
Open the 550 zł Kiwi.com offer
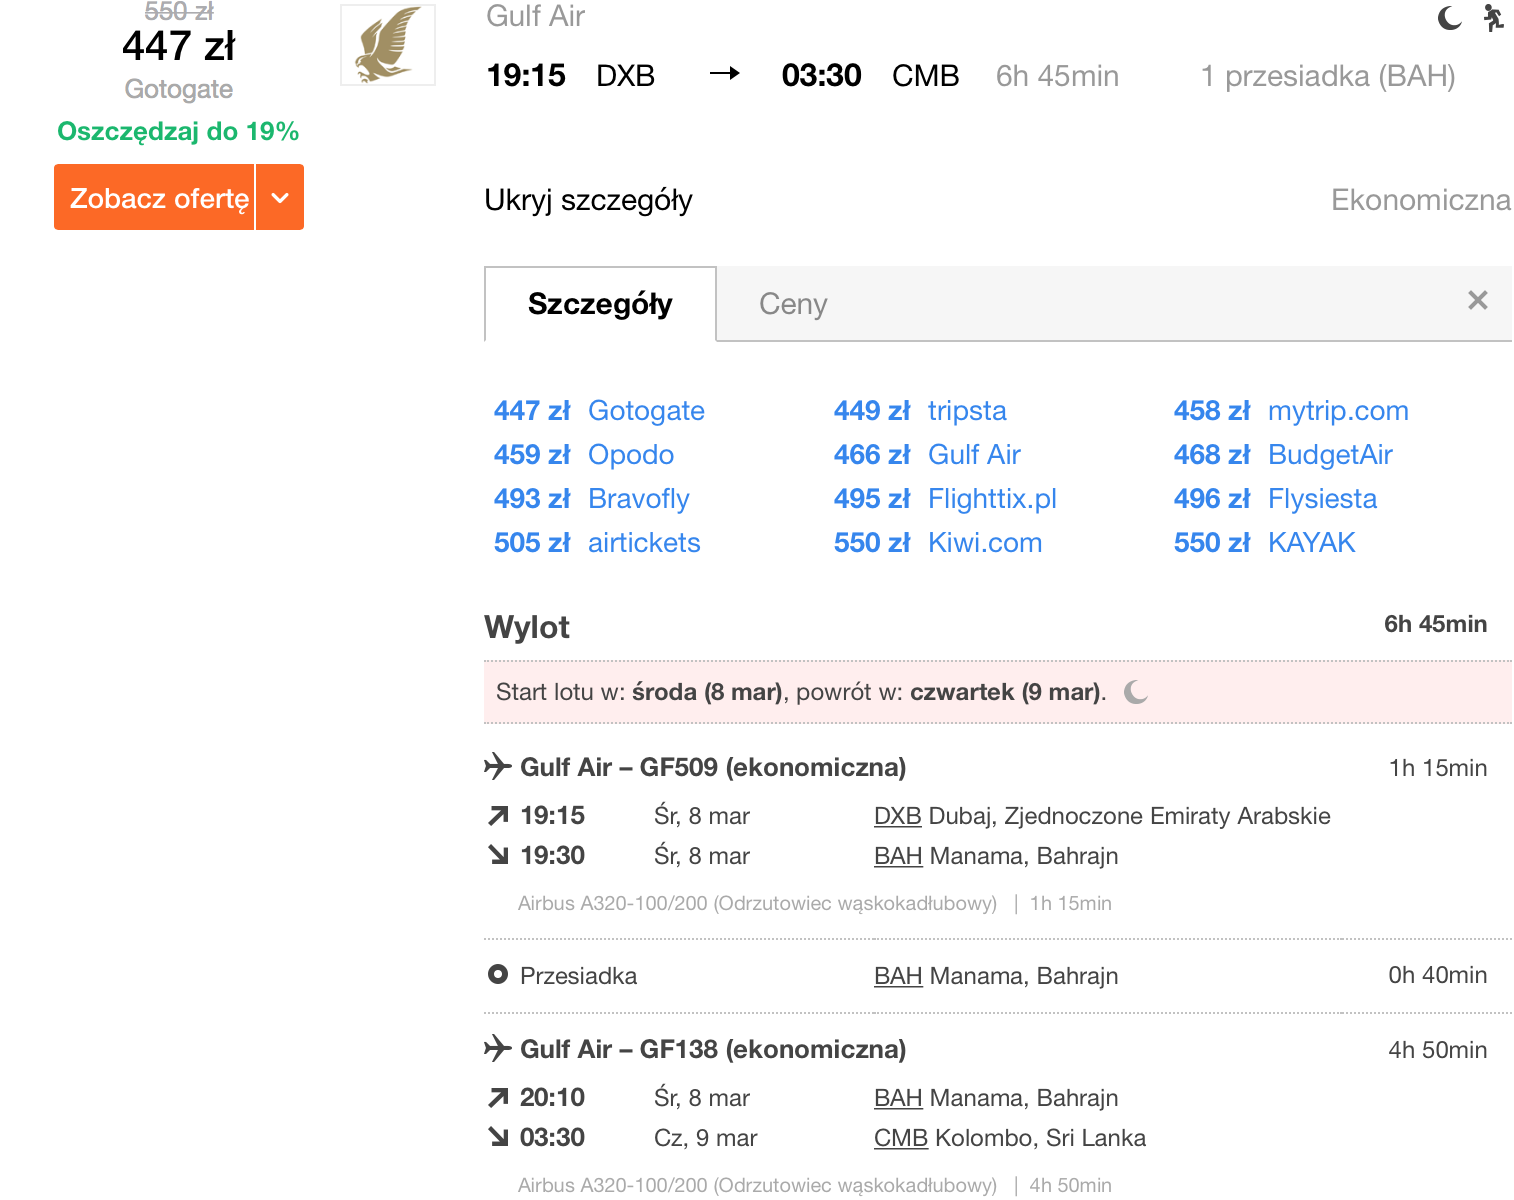point(938,543)
